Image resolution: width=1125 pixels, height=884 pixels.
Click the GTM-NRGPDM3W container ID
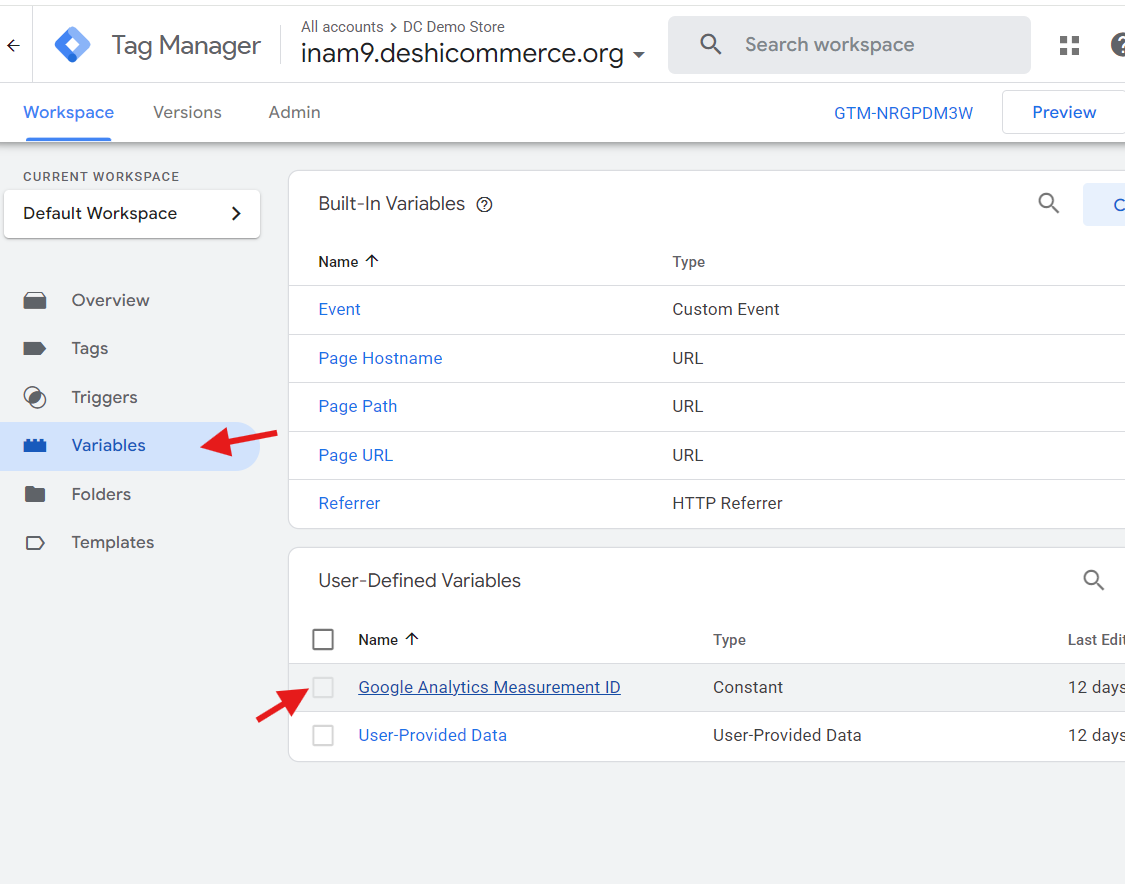(903, 113)
